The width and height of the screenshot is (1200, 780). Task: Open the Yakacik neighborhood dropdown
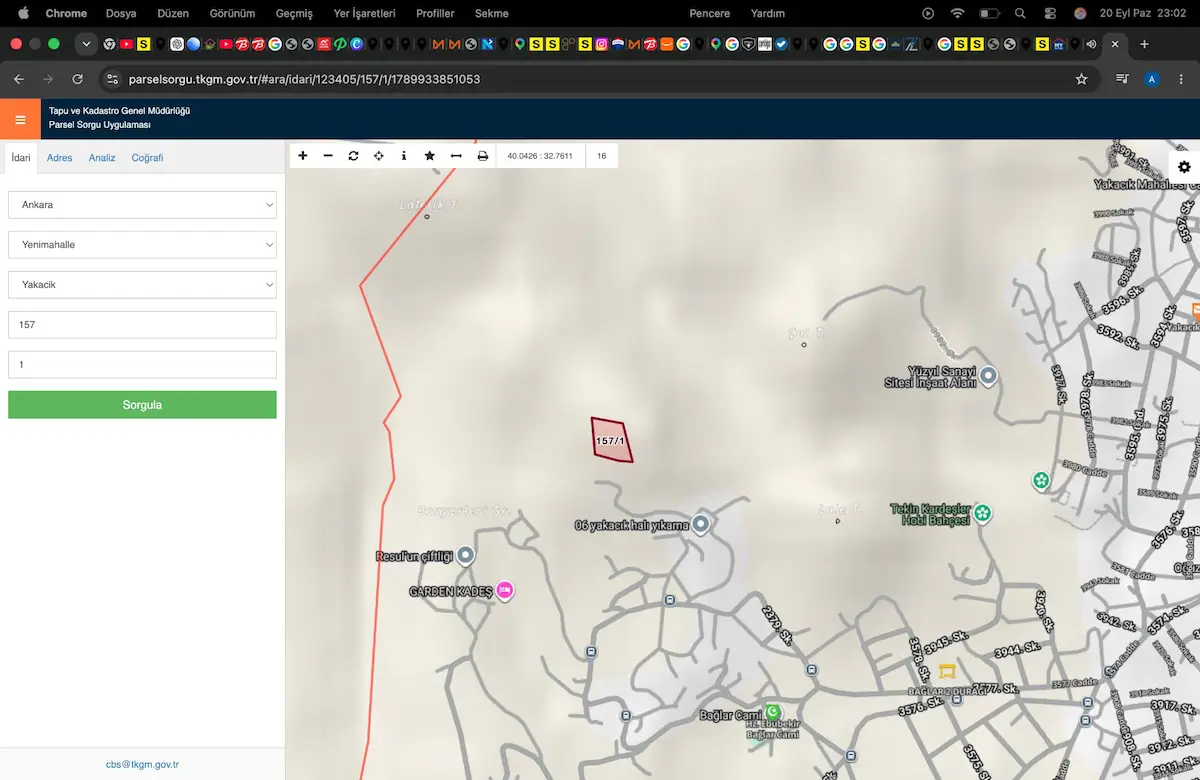pos(142,285)
